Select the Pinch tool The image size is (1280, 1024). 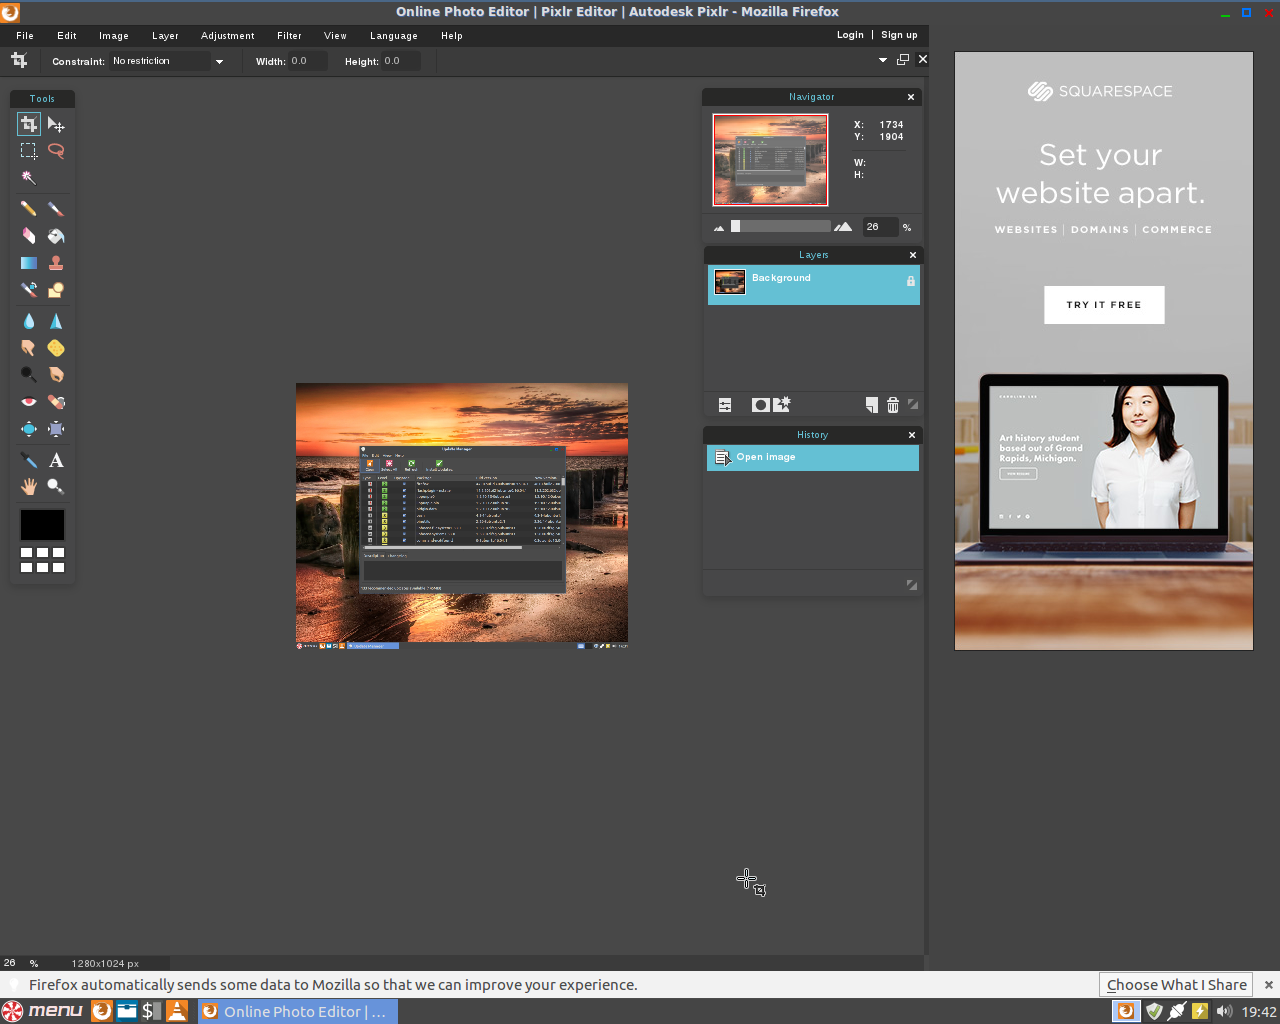pos(56,429)
